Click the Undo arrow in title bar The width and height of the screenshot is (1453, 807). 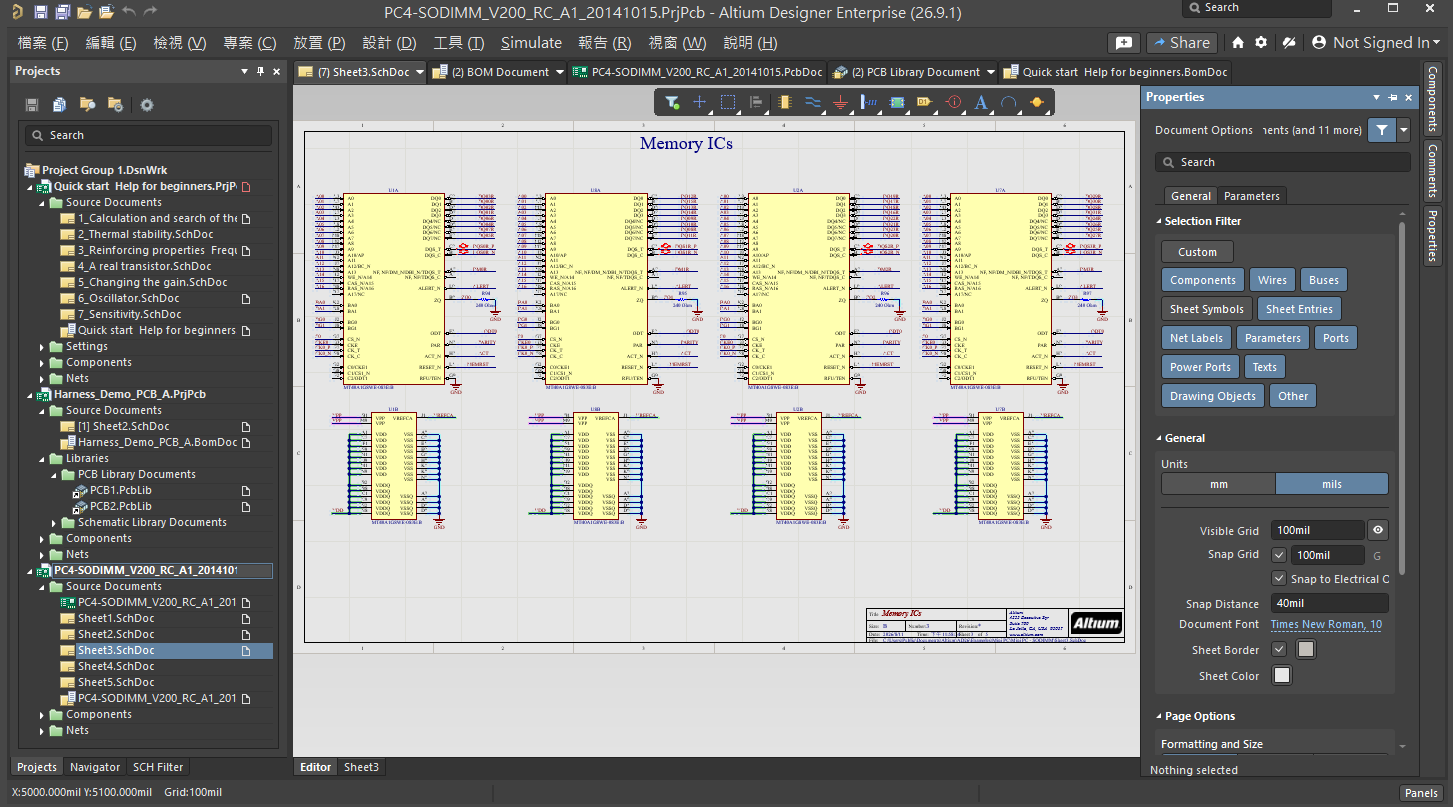[x=128, y=12]
